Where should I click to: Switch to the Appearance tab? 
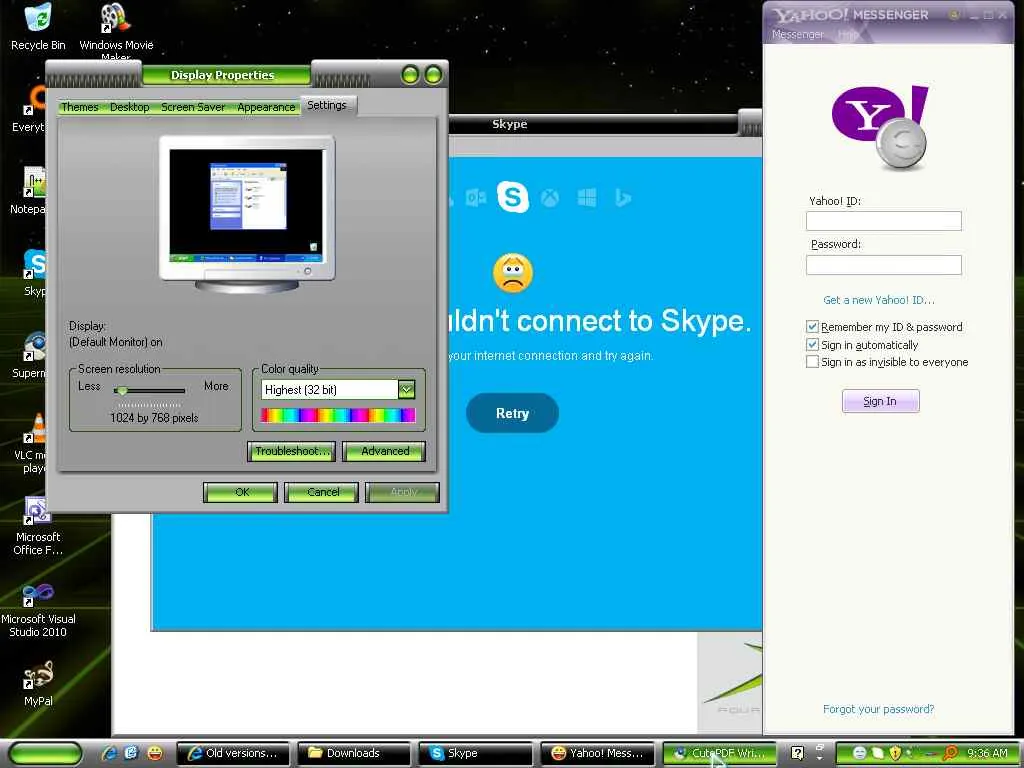tap(266, 107)
